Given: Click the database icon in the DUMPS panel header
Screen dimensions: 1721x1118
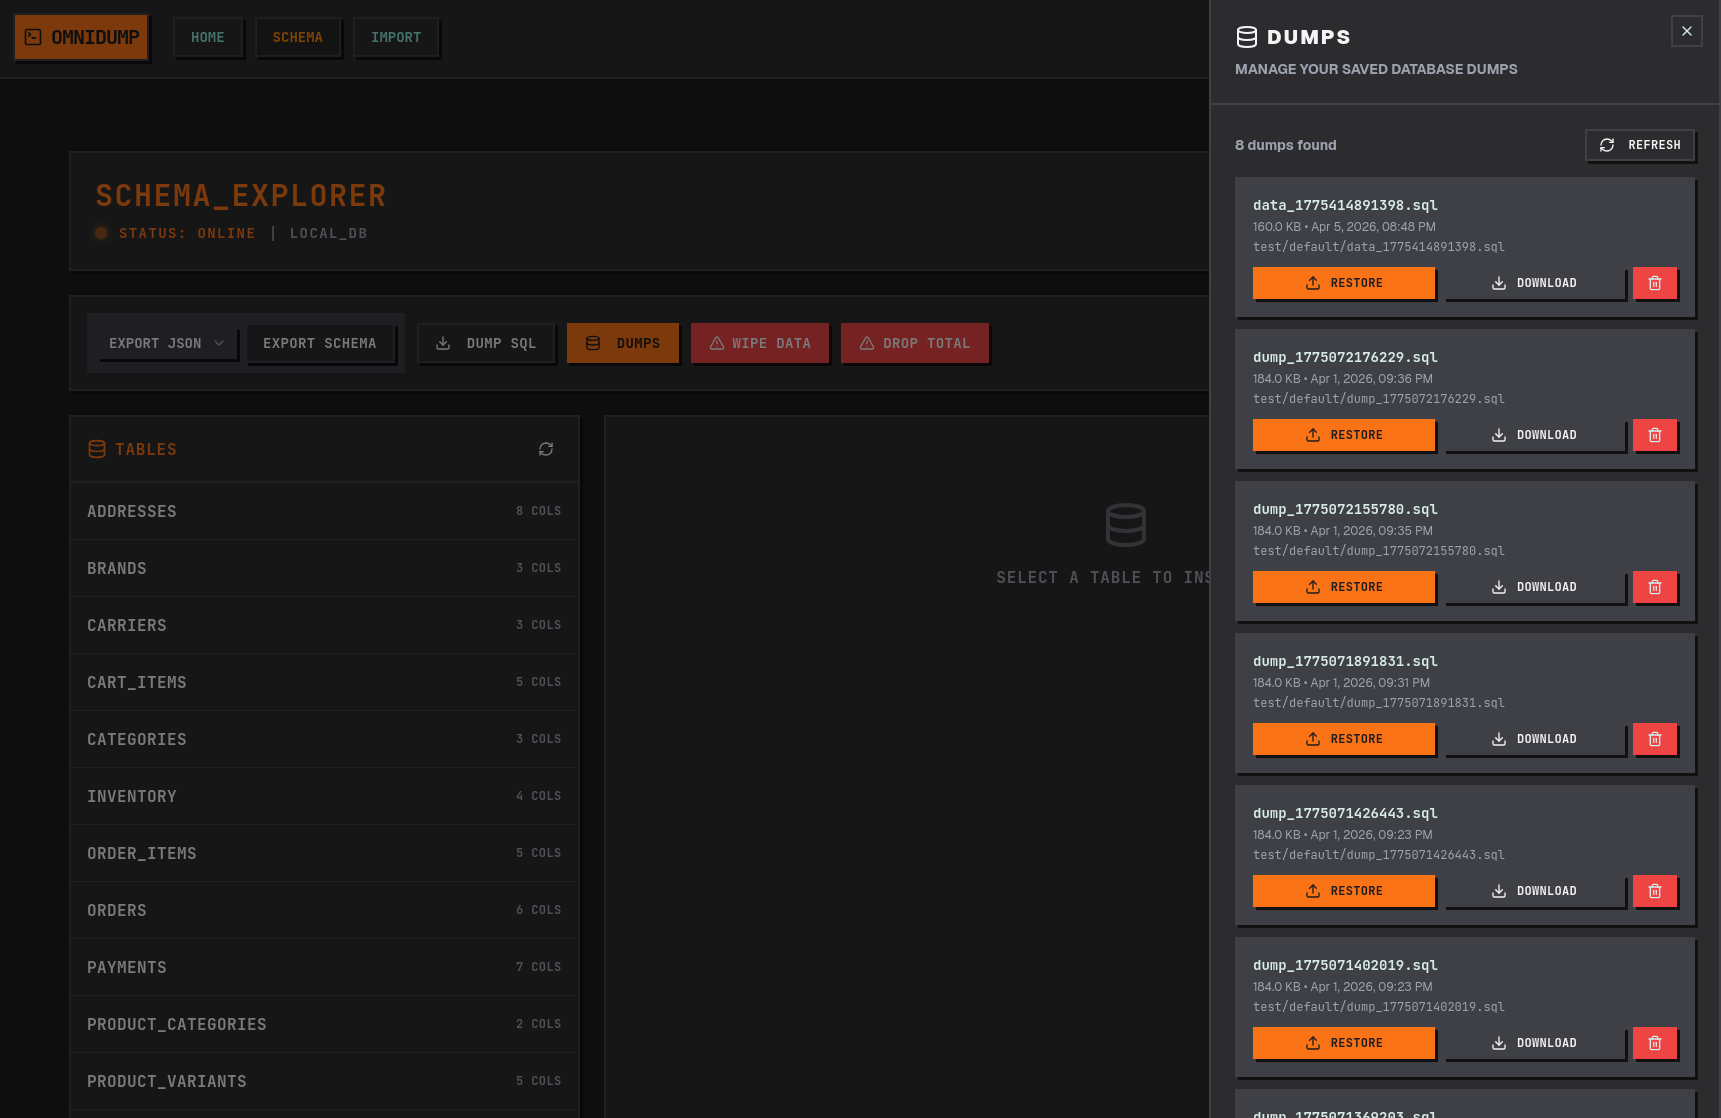Looking at the screenshot, I should click(x=1247, y=36).
